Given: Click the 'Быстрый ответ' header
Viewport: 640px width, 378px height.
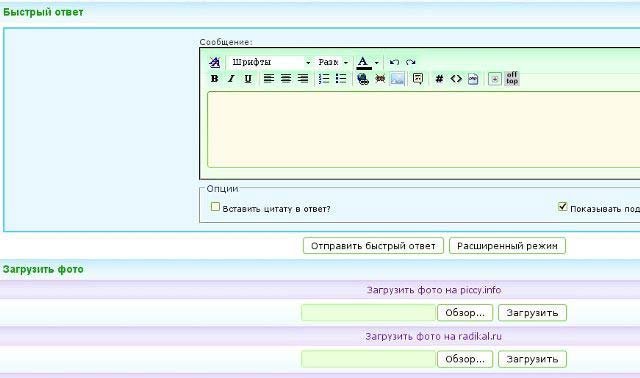Looking at the screenshot, I should point(43,12).
